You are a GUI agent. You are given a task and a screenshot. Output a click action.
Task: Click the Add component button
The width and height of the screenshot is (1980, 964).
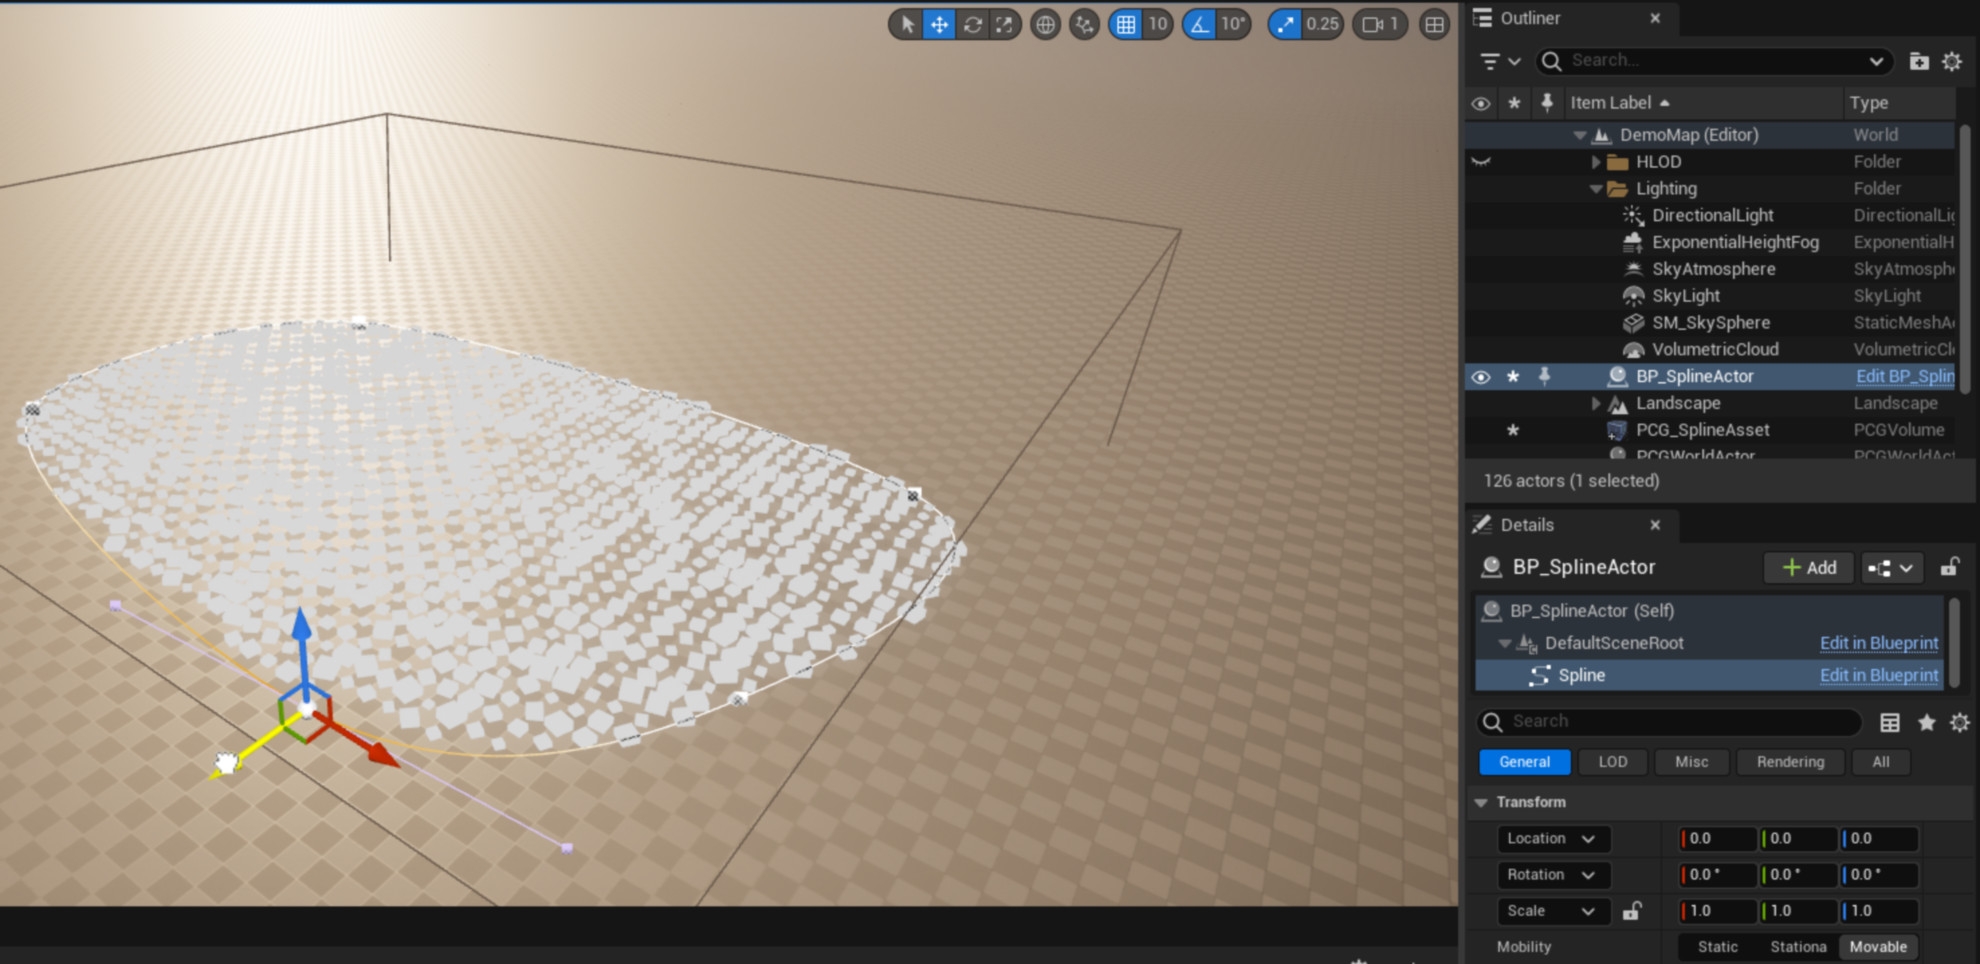click(x=1809, y=568)
